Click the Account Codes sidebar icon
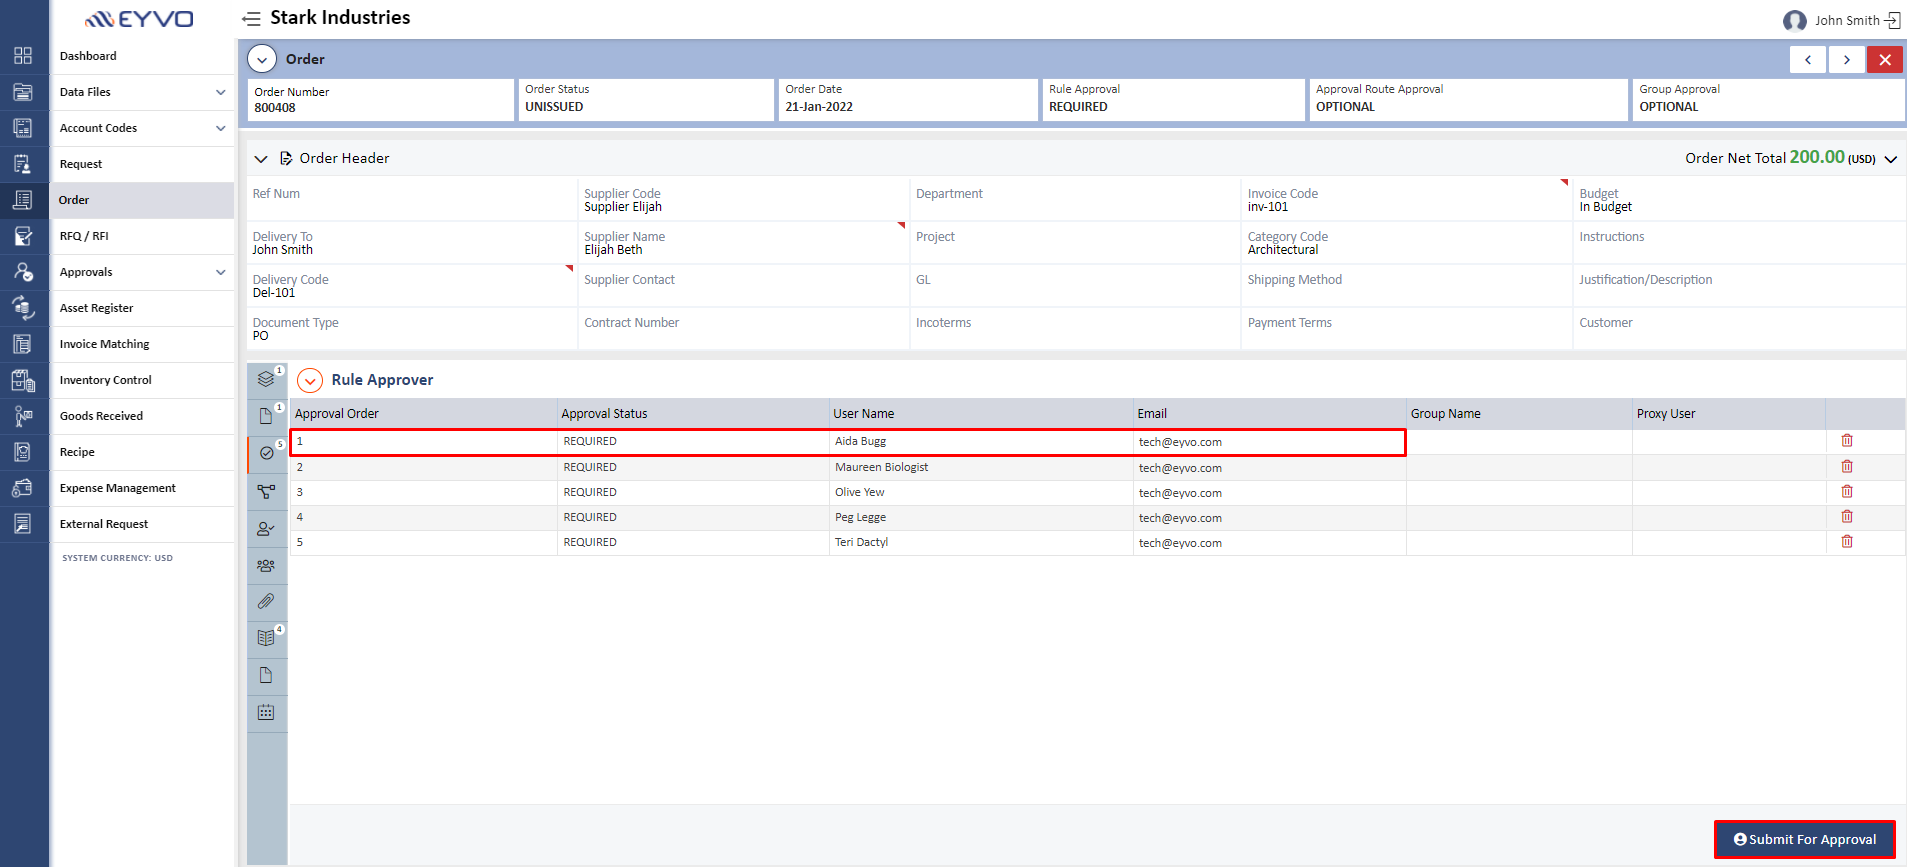The height and width of the screenshot is (867, 1907). coord(23,128)
